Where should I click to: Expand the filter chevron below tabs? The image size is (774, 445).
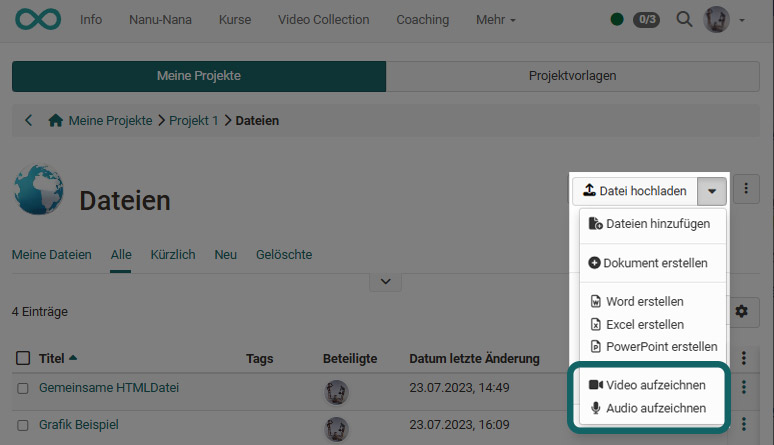385,283
